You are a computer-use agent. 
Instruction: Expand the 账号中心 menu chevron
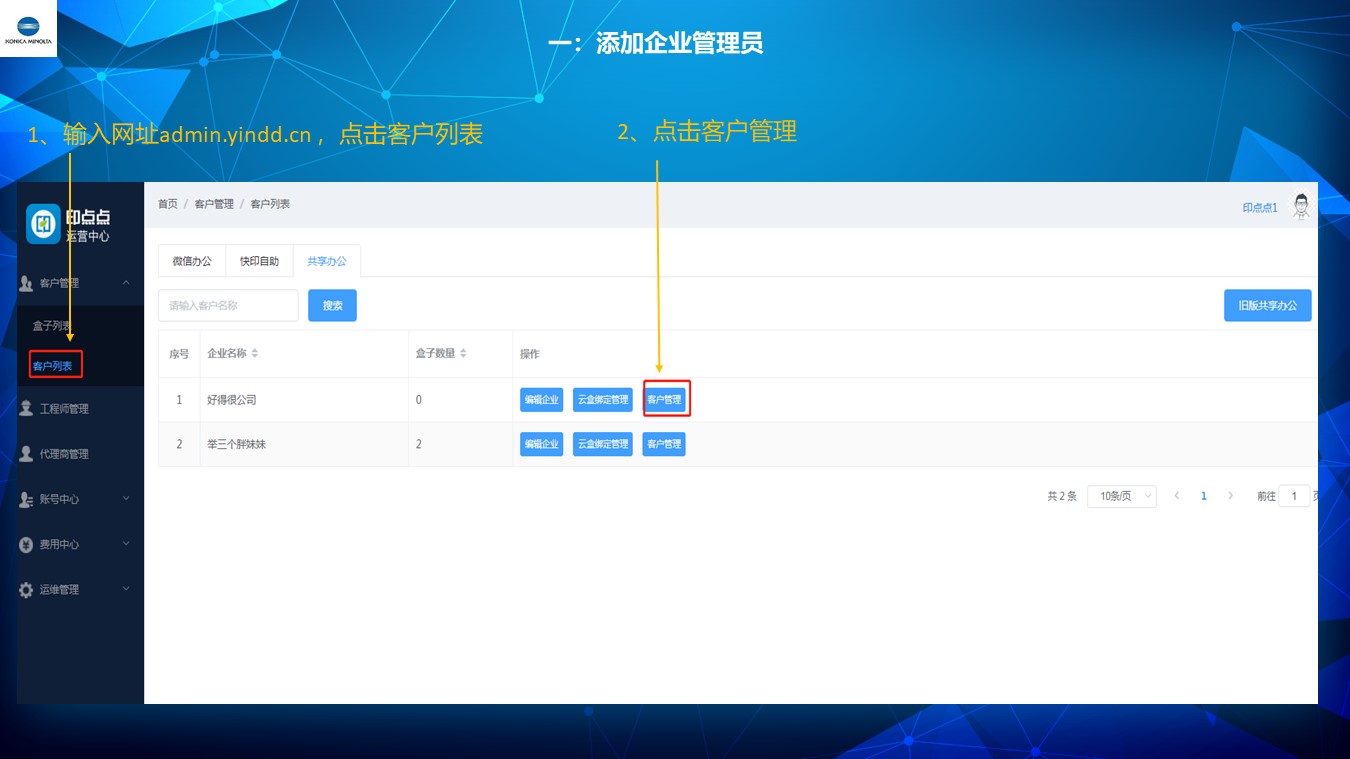pyautogui.click(x=126, y=498)
